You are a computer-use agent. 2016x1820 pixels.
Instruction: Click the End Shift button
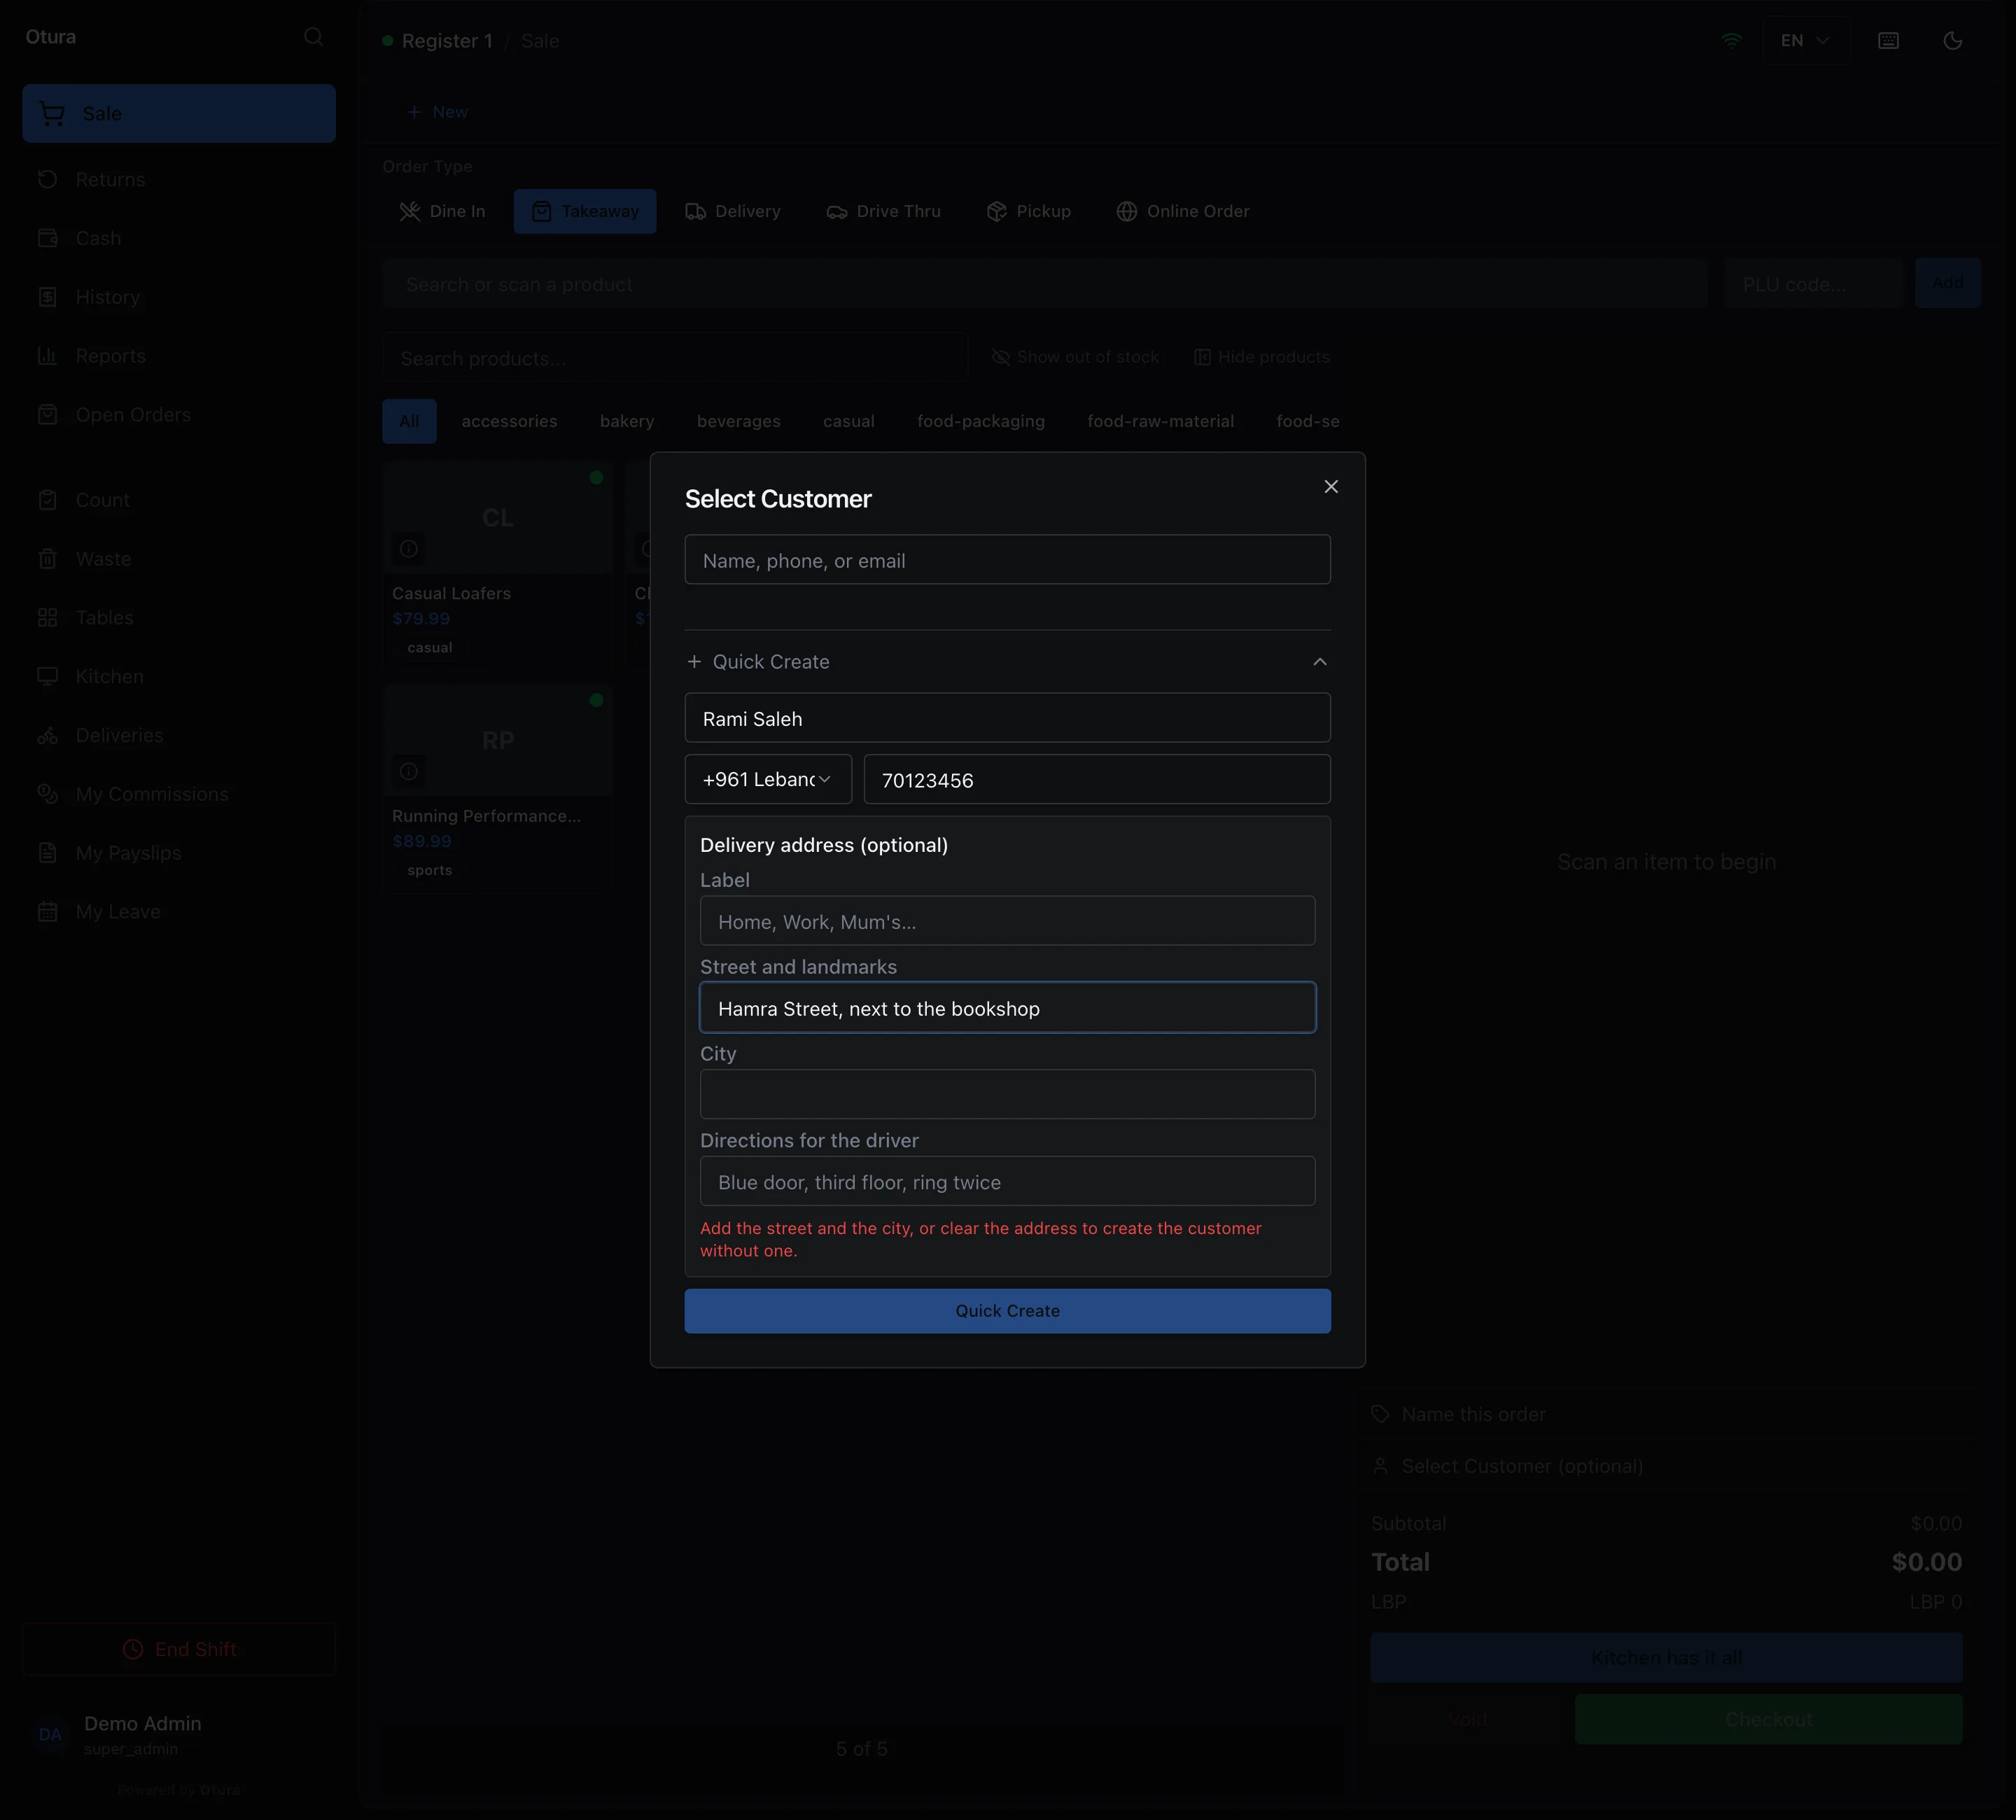pyautogui.click(x=179, y=1649)
